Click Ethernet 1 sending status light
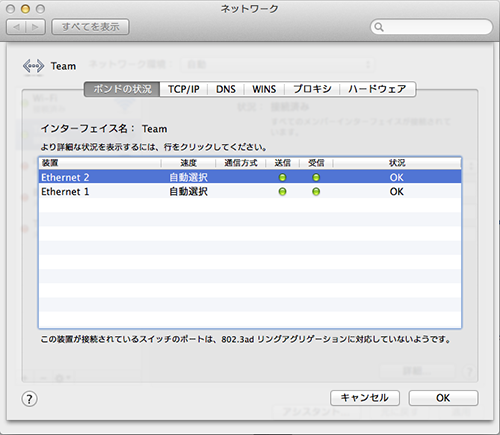 click(x=282, y=192)
